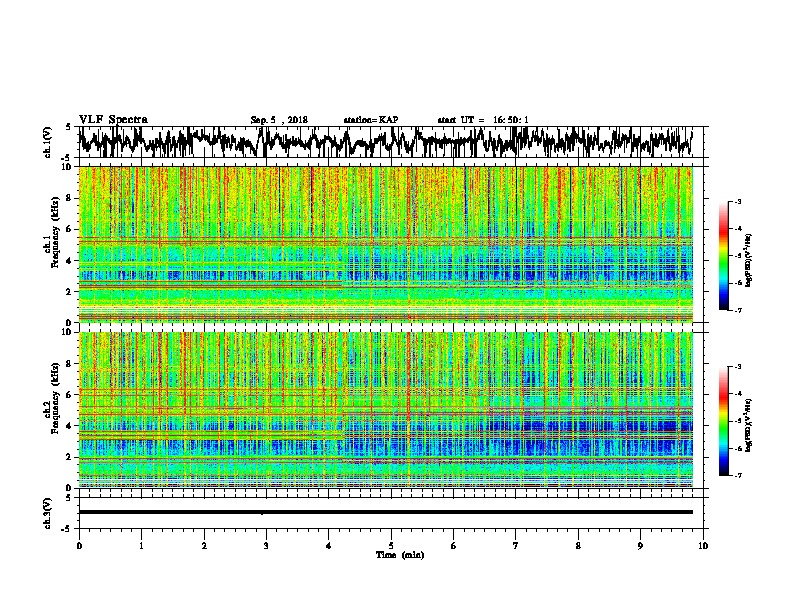Click the "-5" tick on ch.1 colorbar
This screenshot has height=612, width=792.
738,256
